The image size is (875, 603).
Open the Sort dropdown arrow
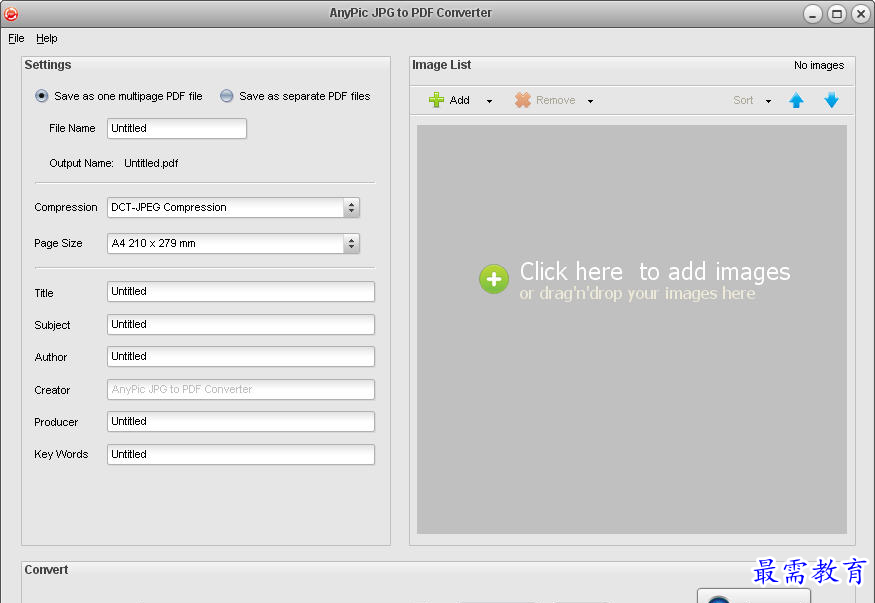(768, 101)
